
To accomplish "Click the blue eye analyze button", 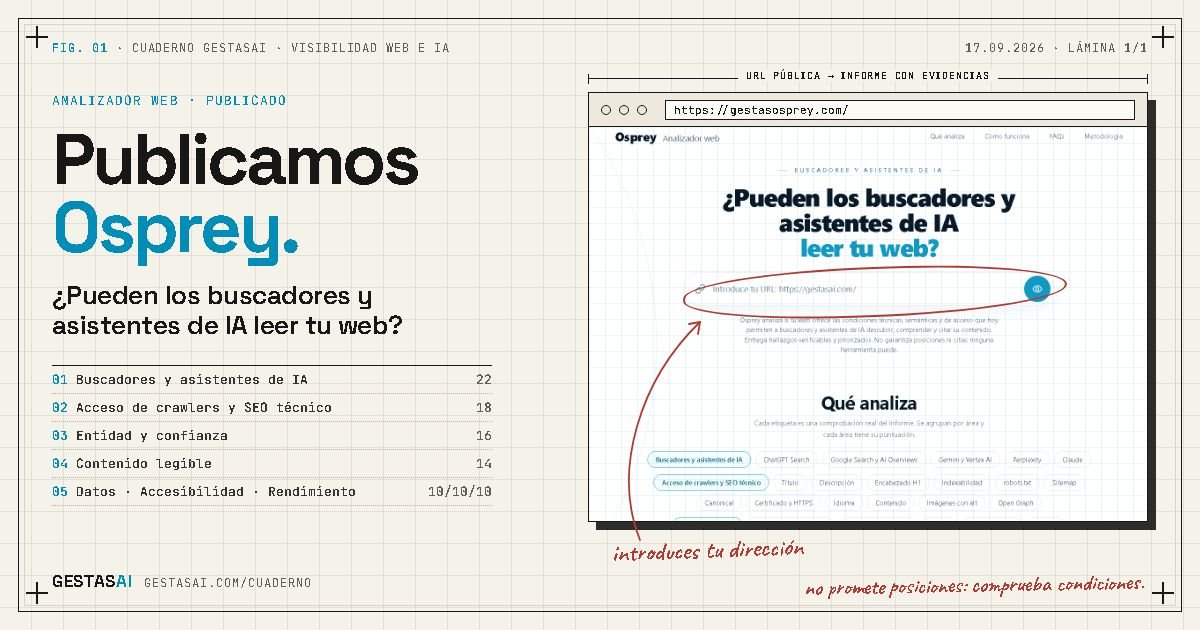I will [1037, 289].
